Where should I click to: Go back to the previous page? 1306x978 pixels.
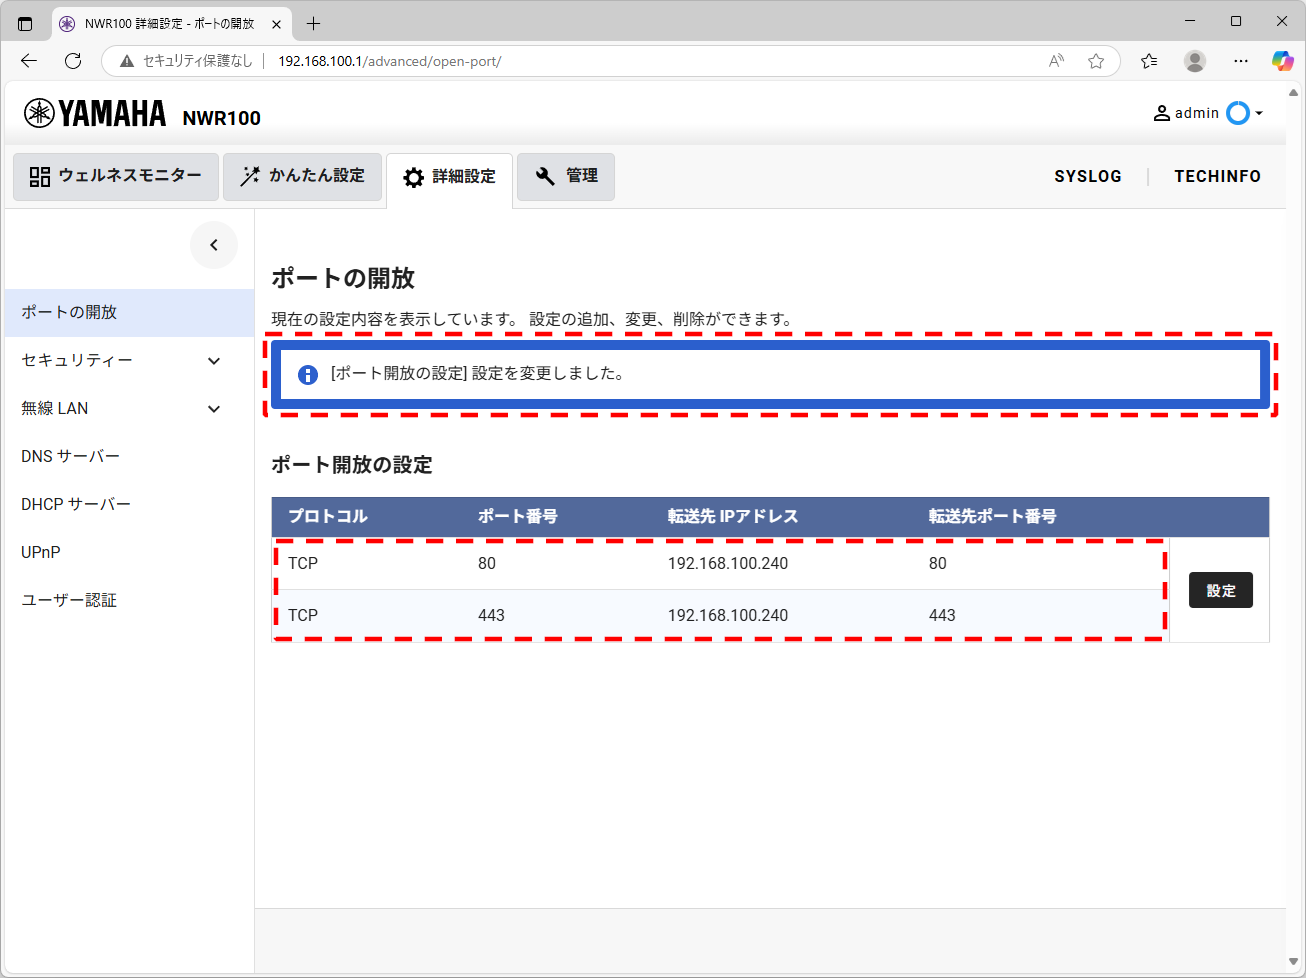(29, 61)
